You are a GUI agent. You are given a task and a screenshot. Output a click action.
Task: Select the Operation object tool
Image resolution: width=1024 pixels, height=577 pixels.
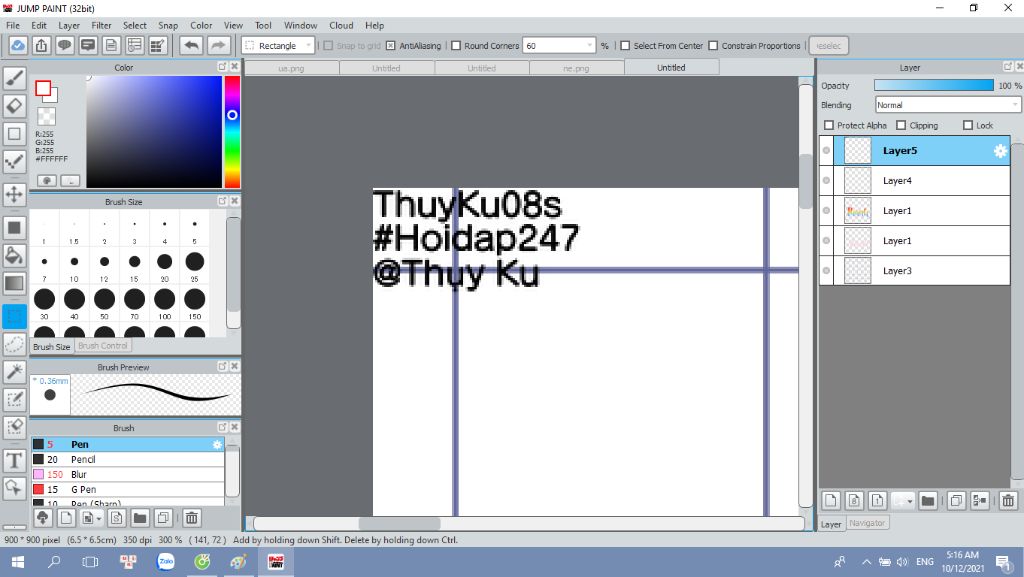tap(14, 488)
